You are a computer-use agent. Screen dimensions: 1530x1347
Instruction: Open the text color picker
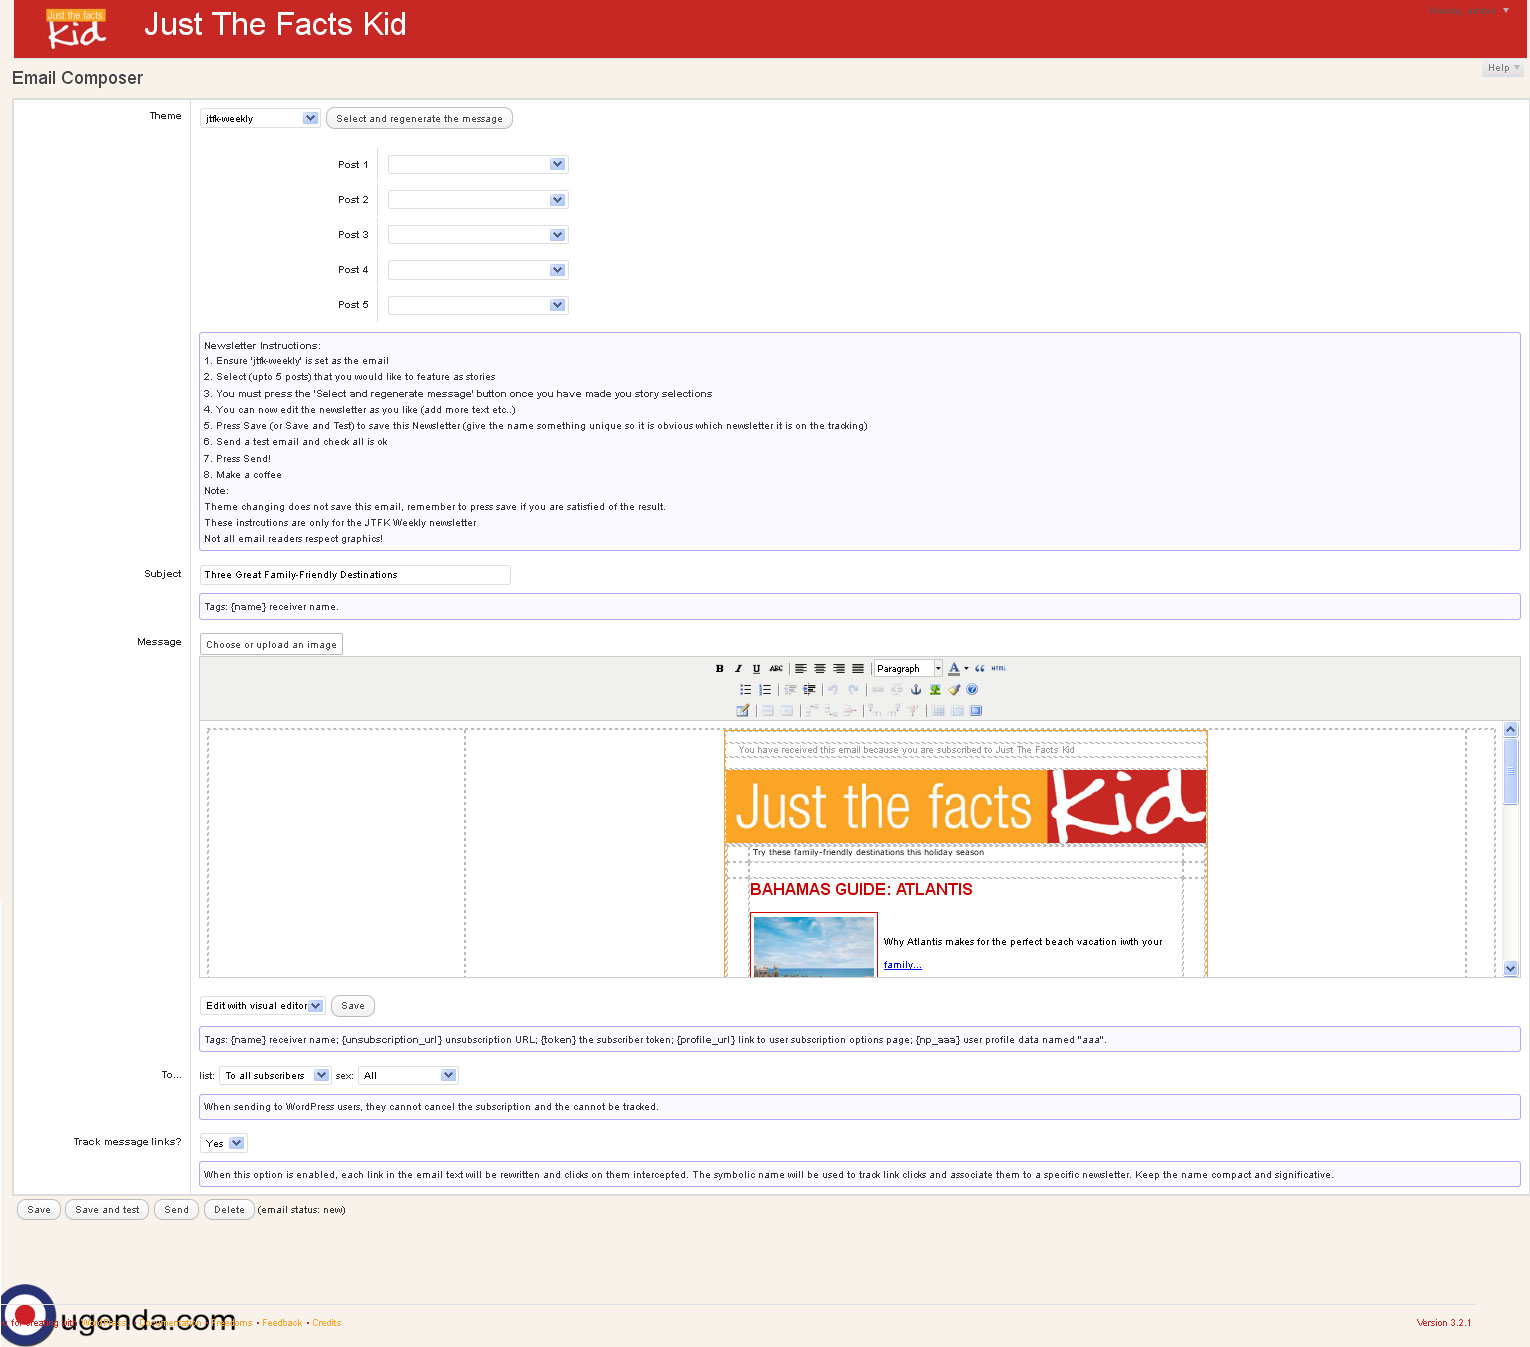(x=954, y=669)
